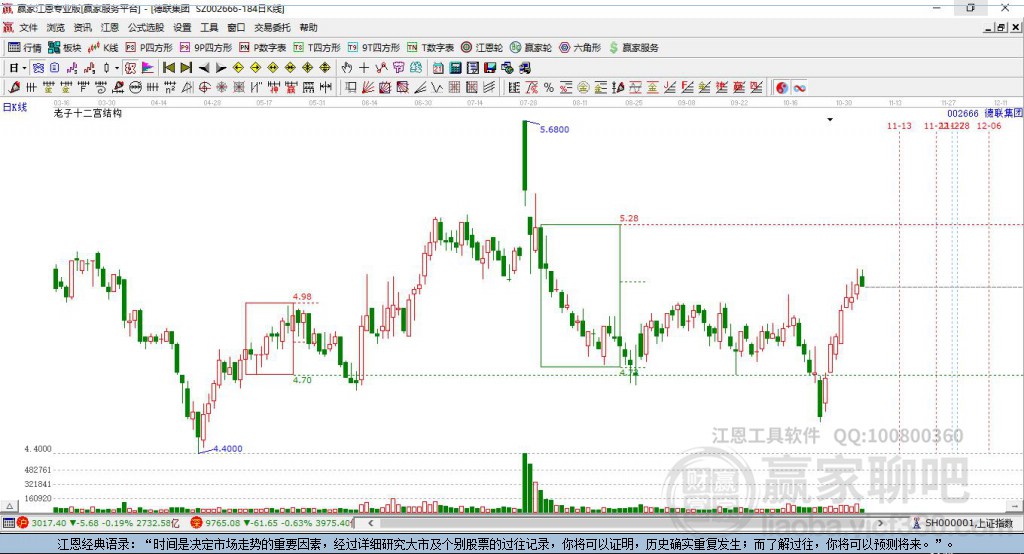Open the 交易委托 menu
This screenshot has width=1024, height=554.
(x=272, y=27)
